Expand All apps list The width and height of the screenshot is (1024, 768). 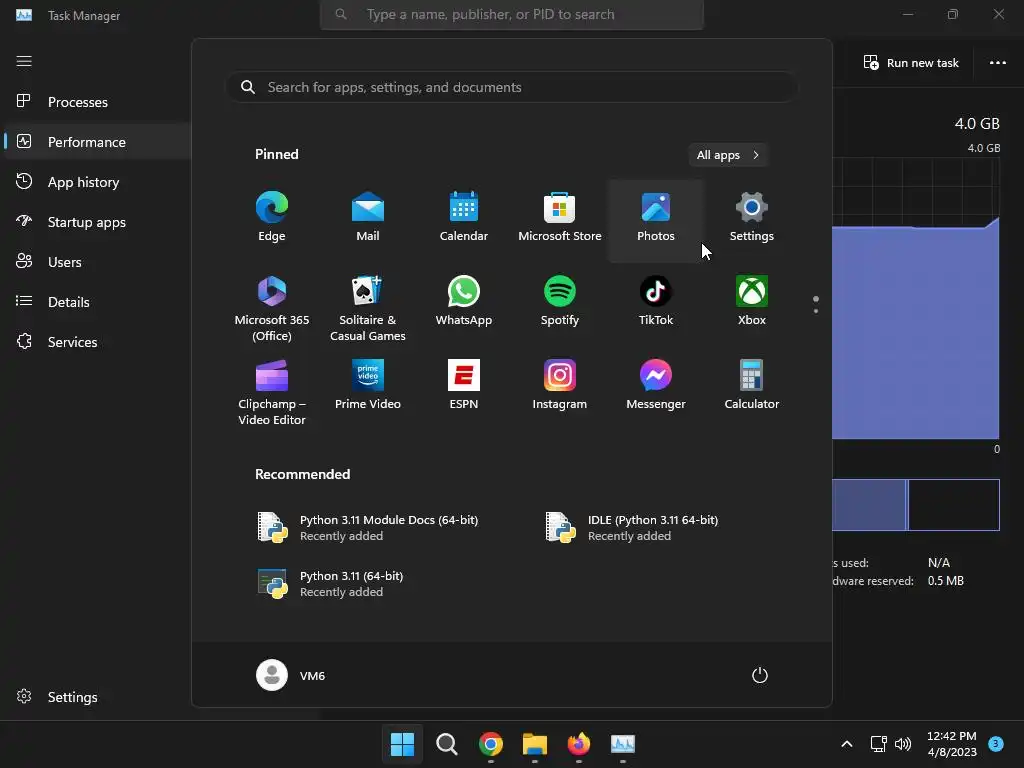click(x=728, y=155)
